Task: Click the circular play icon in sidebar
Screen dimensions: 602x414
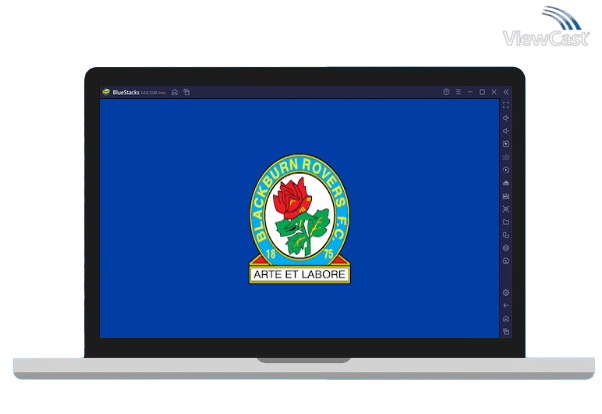Action: click(x=506, y=170)
